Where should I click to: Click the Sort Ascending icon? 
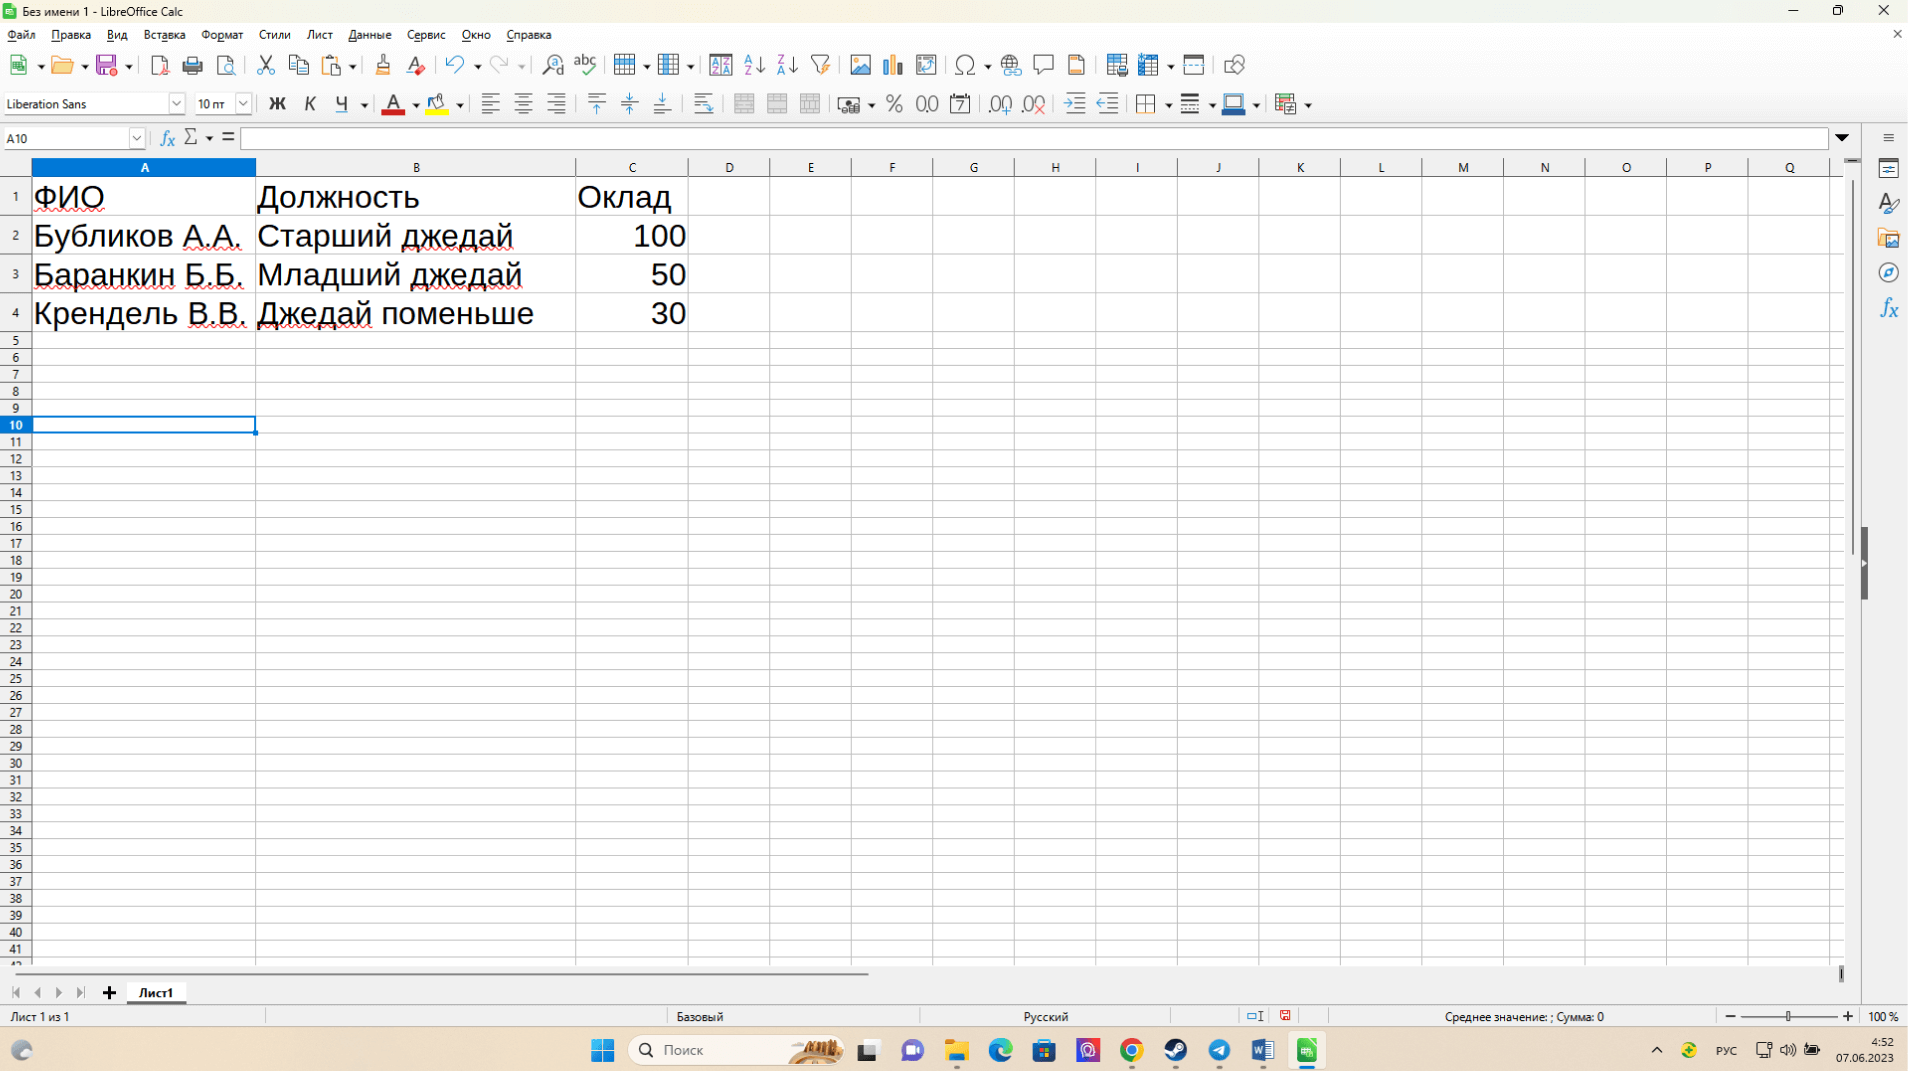coord(754,65)
